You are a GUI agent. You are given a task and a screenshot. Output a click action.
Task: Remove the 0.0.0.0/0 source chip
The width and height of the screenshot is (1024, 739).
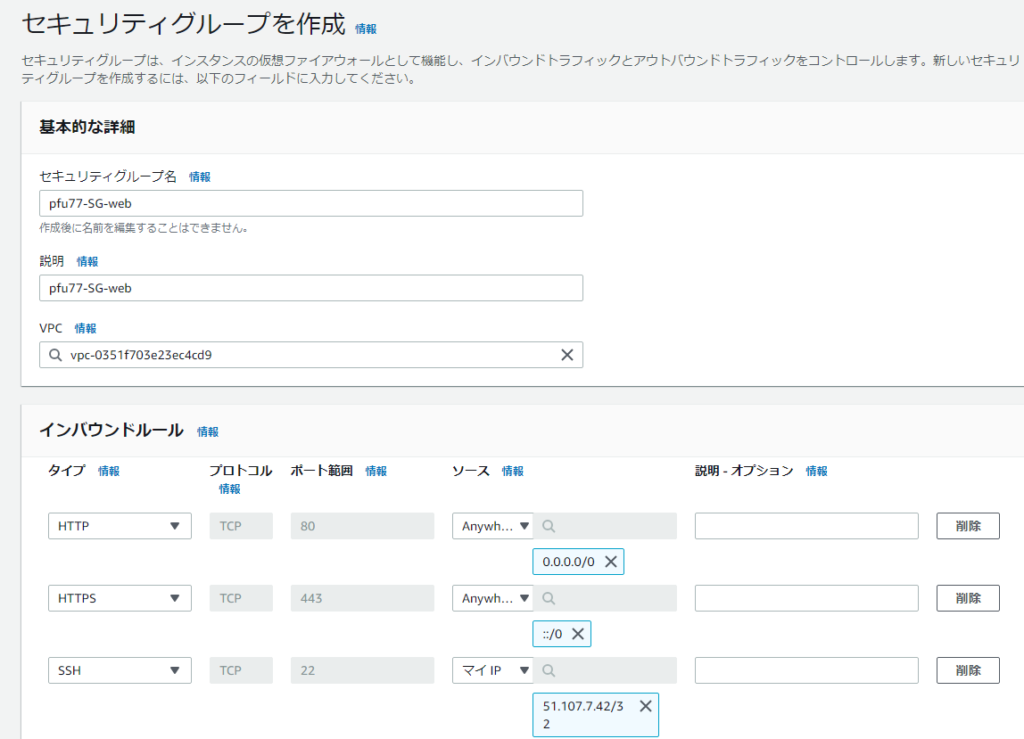[611, 562]
